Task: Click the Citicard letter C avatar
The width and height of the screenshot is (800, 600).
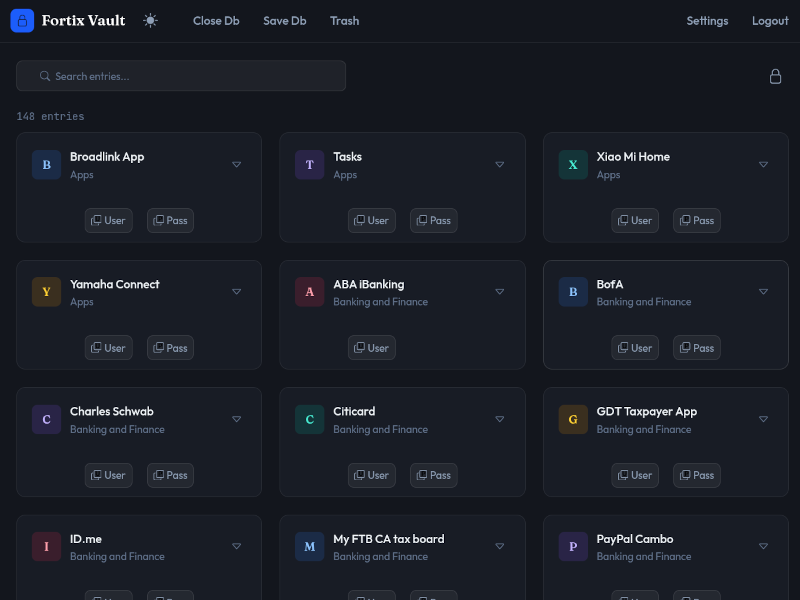Action: pos(310,419)
